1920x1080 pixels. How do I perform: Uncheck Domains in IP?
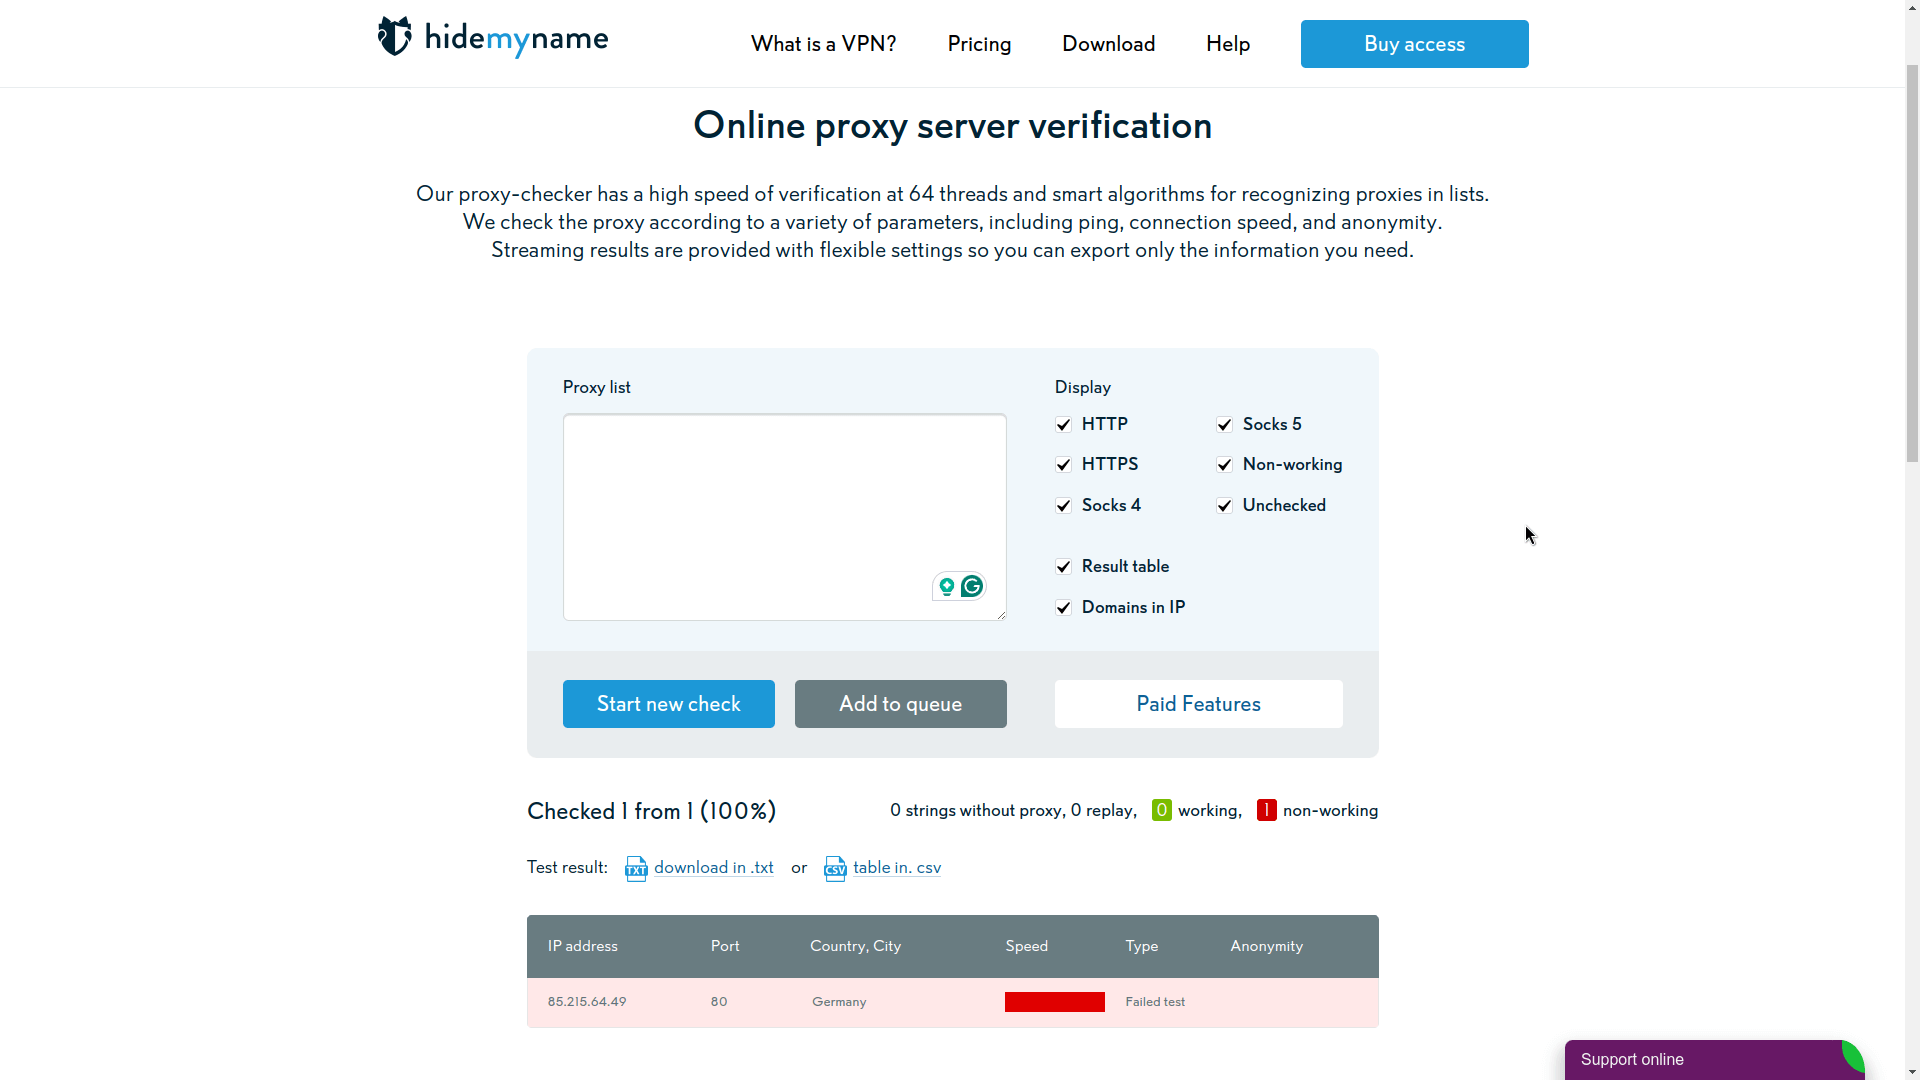(x=1063, y=607)
